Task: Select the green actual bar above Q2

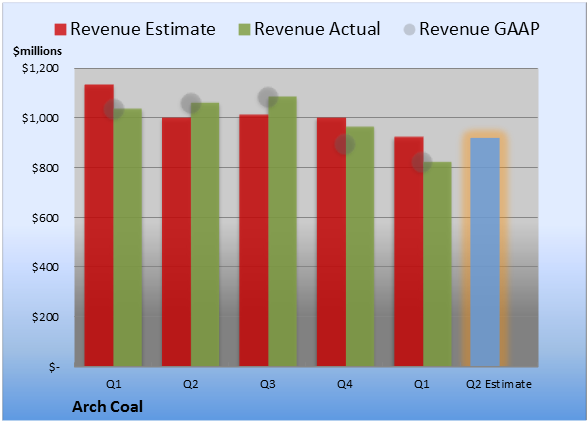Action: (x=205, y=234)
